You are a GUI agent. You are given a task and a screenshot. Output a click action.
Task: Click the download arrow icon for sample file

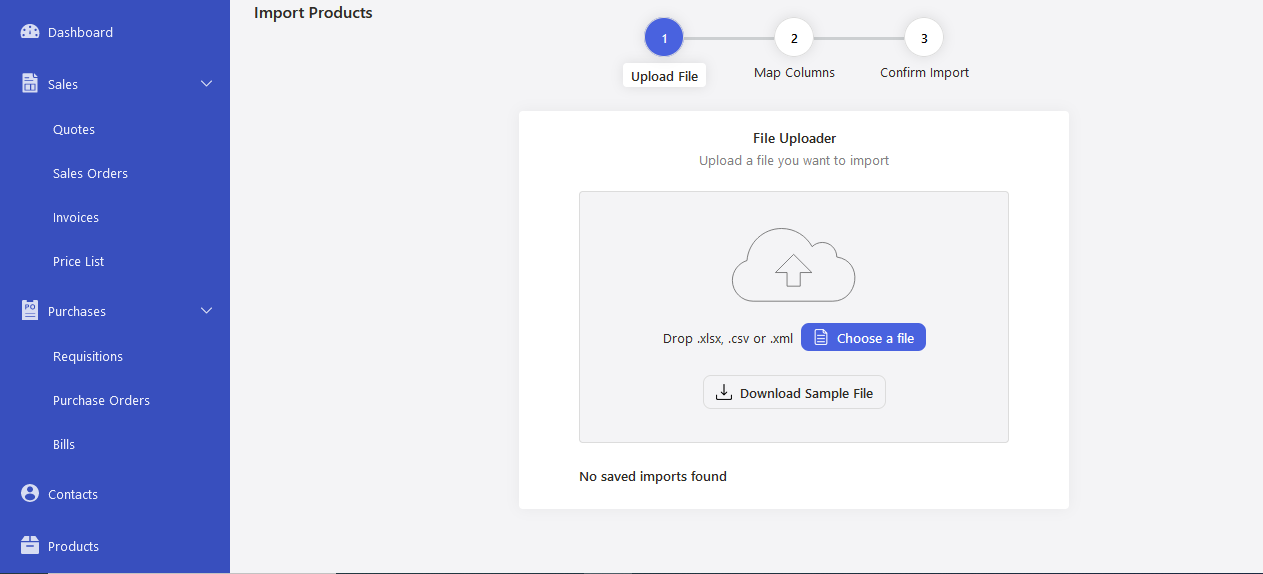pyautogui.click(x=724, y=393)
